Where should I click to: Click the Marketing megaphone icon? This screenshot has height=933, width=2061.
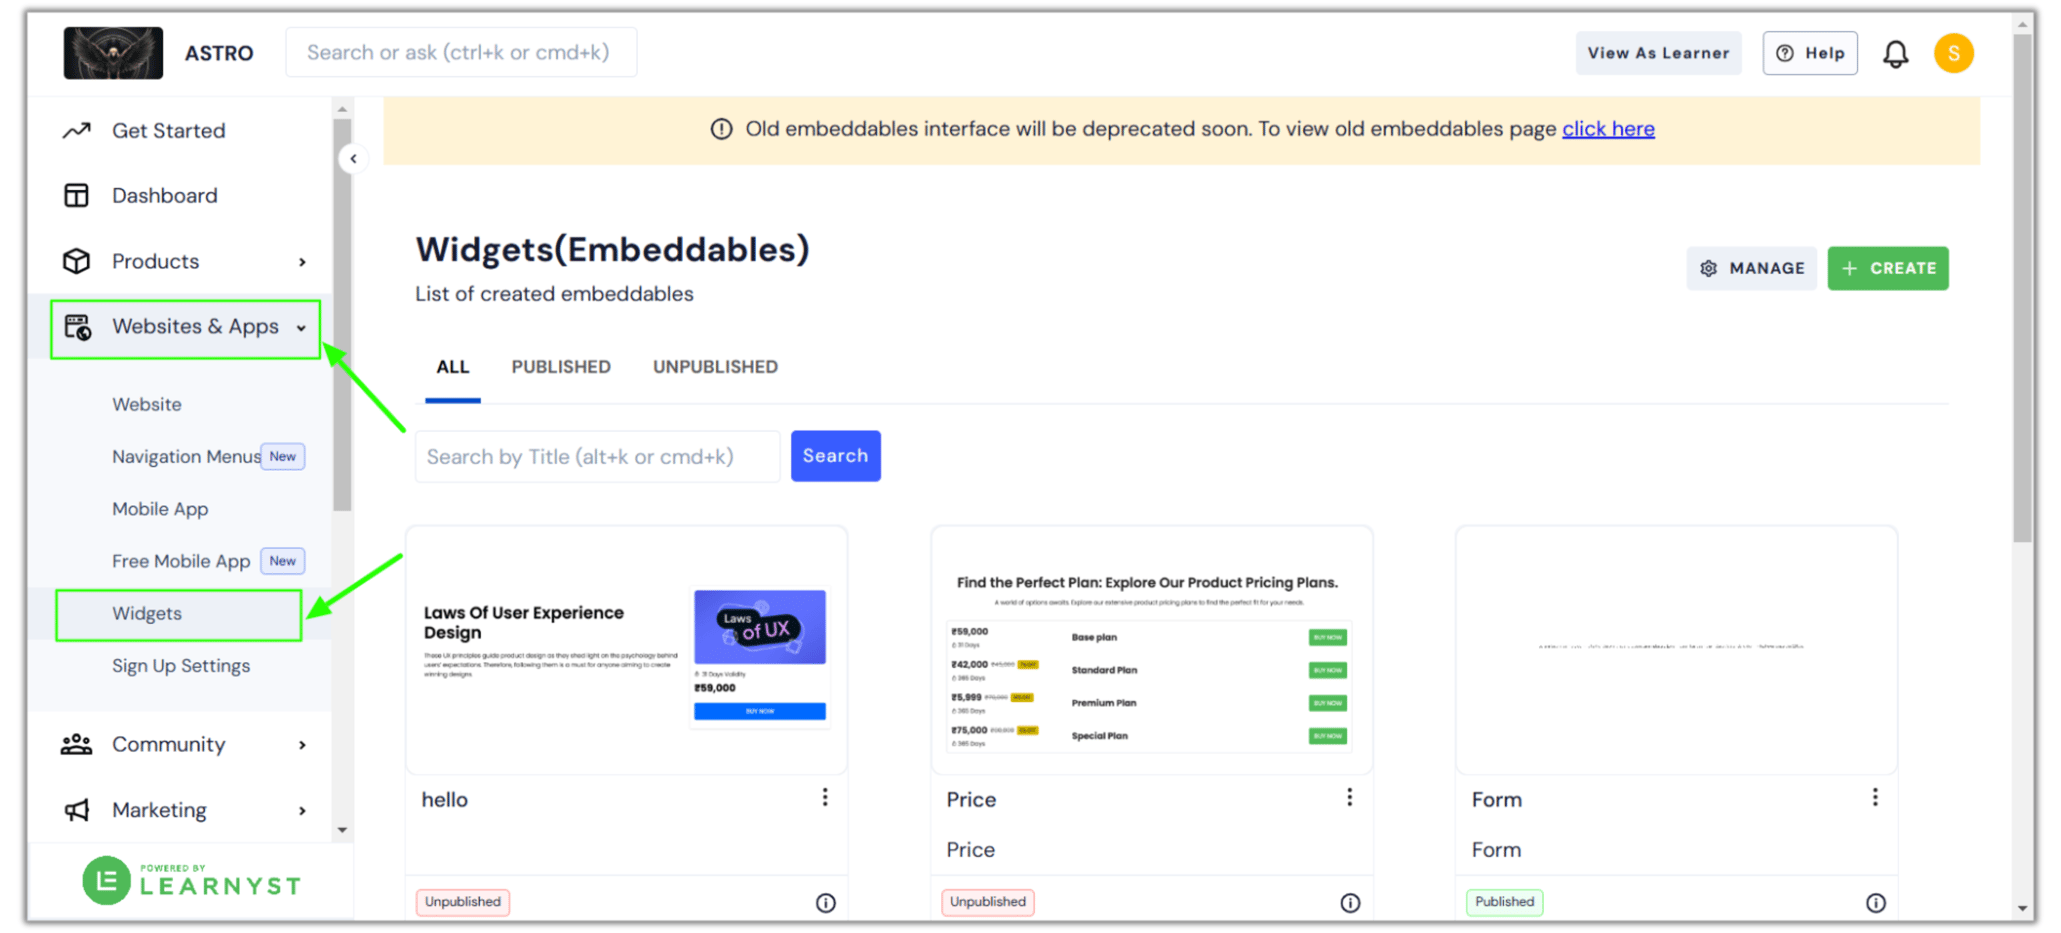76,810
